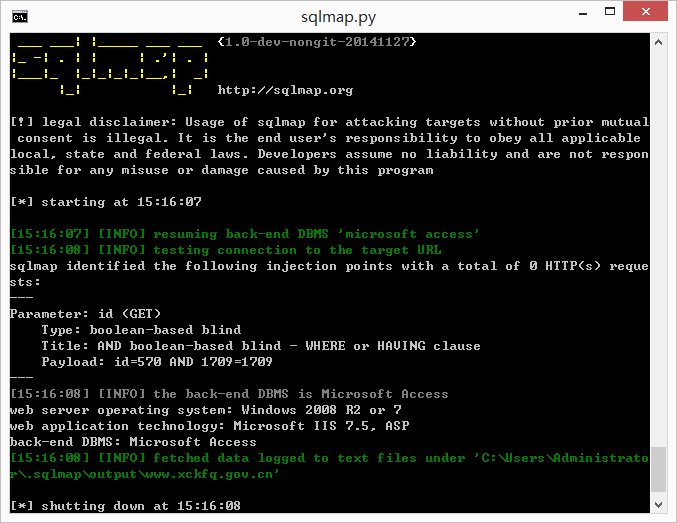Click the vertical scrollbar thumb
677x523 pixels.
point(658,469)
